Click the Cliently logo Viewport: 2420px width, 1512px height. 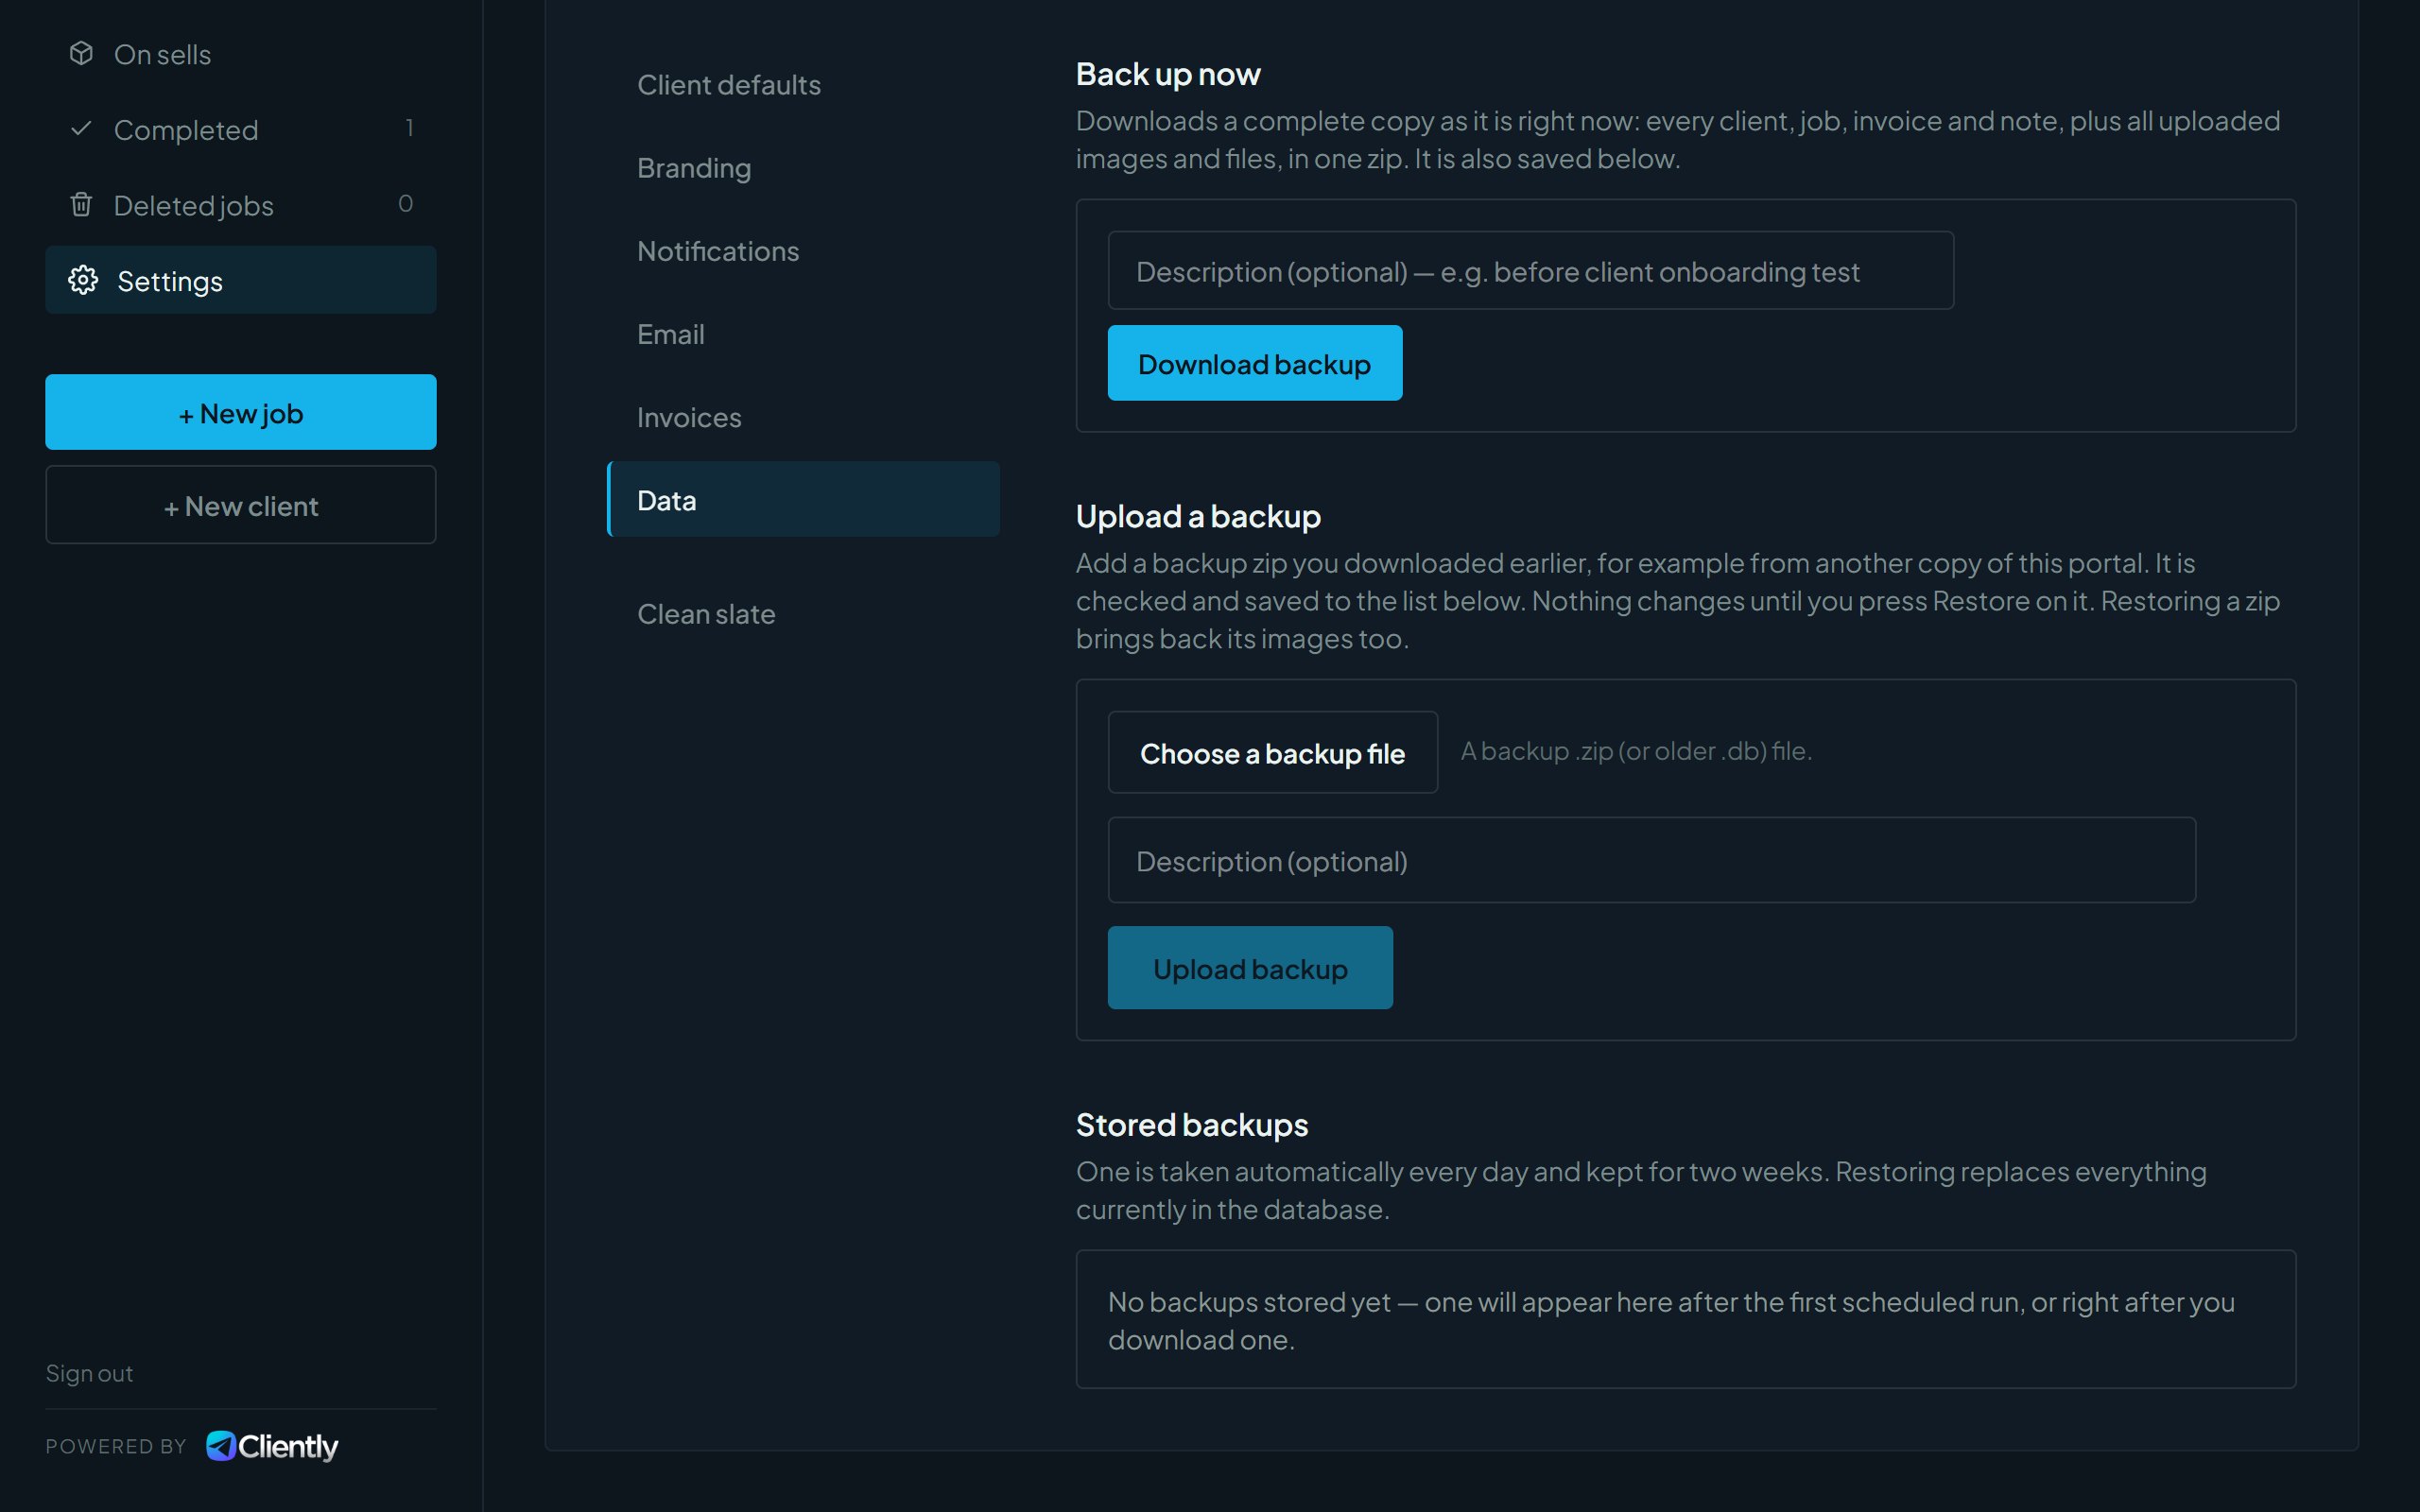[x=272, y=1446]
